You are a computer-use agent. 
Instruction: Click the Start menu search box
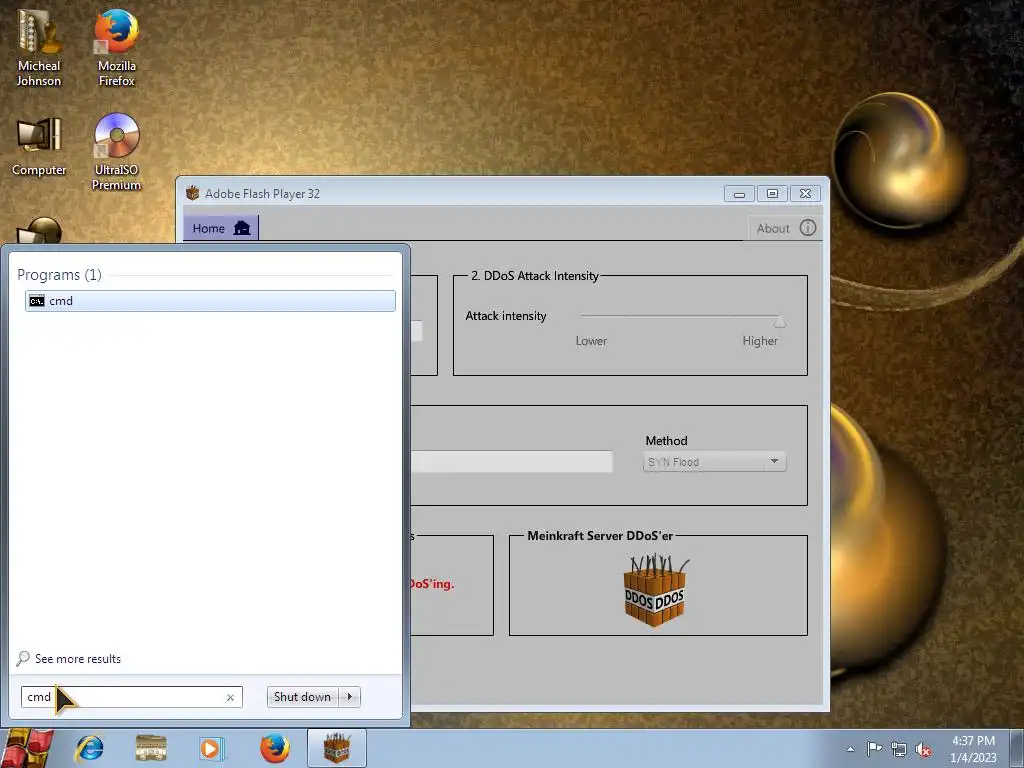[131, 697]
